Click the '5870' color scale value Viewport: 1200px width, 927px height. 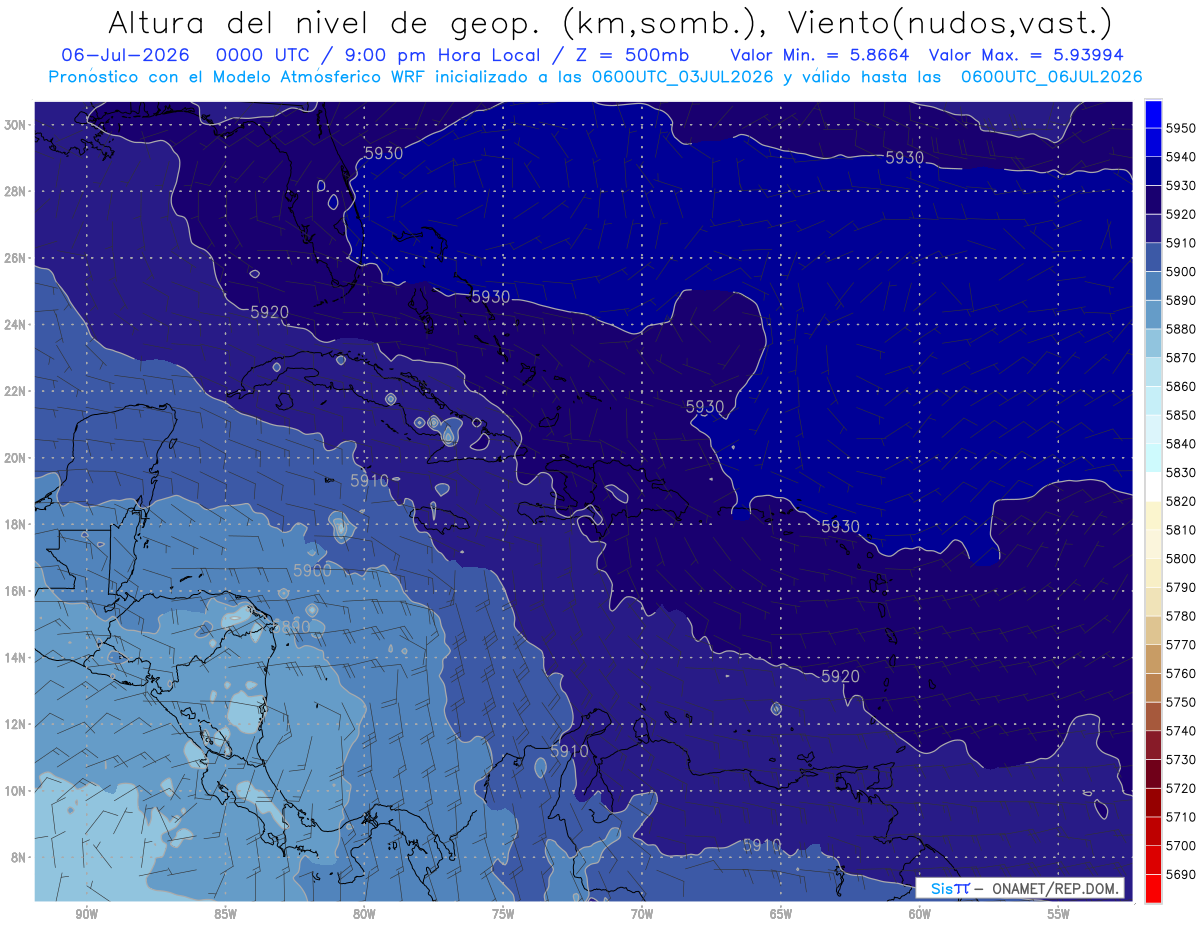[x=1181, y=358]
